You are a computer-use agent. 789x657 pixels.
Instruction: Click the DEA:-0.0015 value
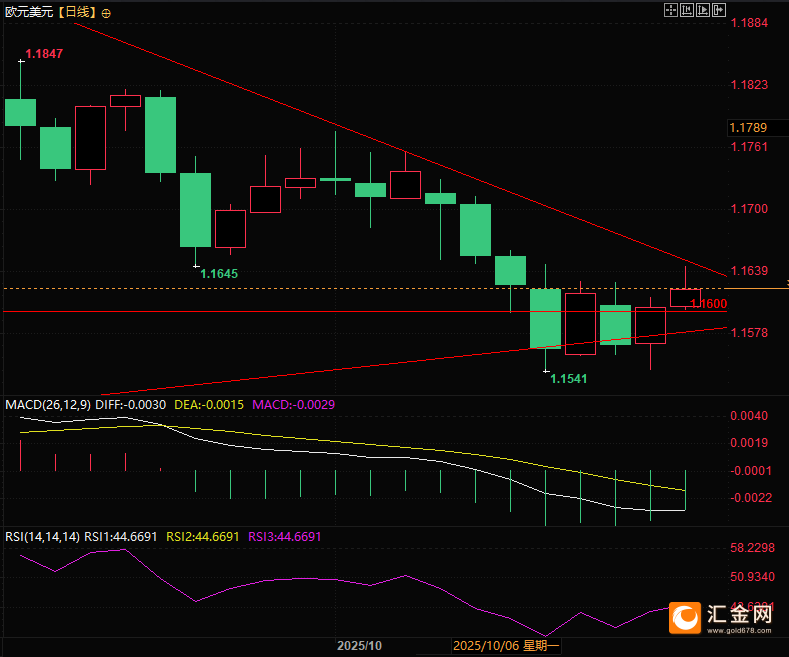click(x=209, y=405)
